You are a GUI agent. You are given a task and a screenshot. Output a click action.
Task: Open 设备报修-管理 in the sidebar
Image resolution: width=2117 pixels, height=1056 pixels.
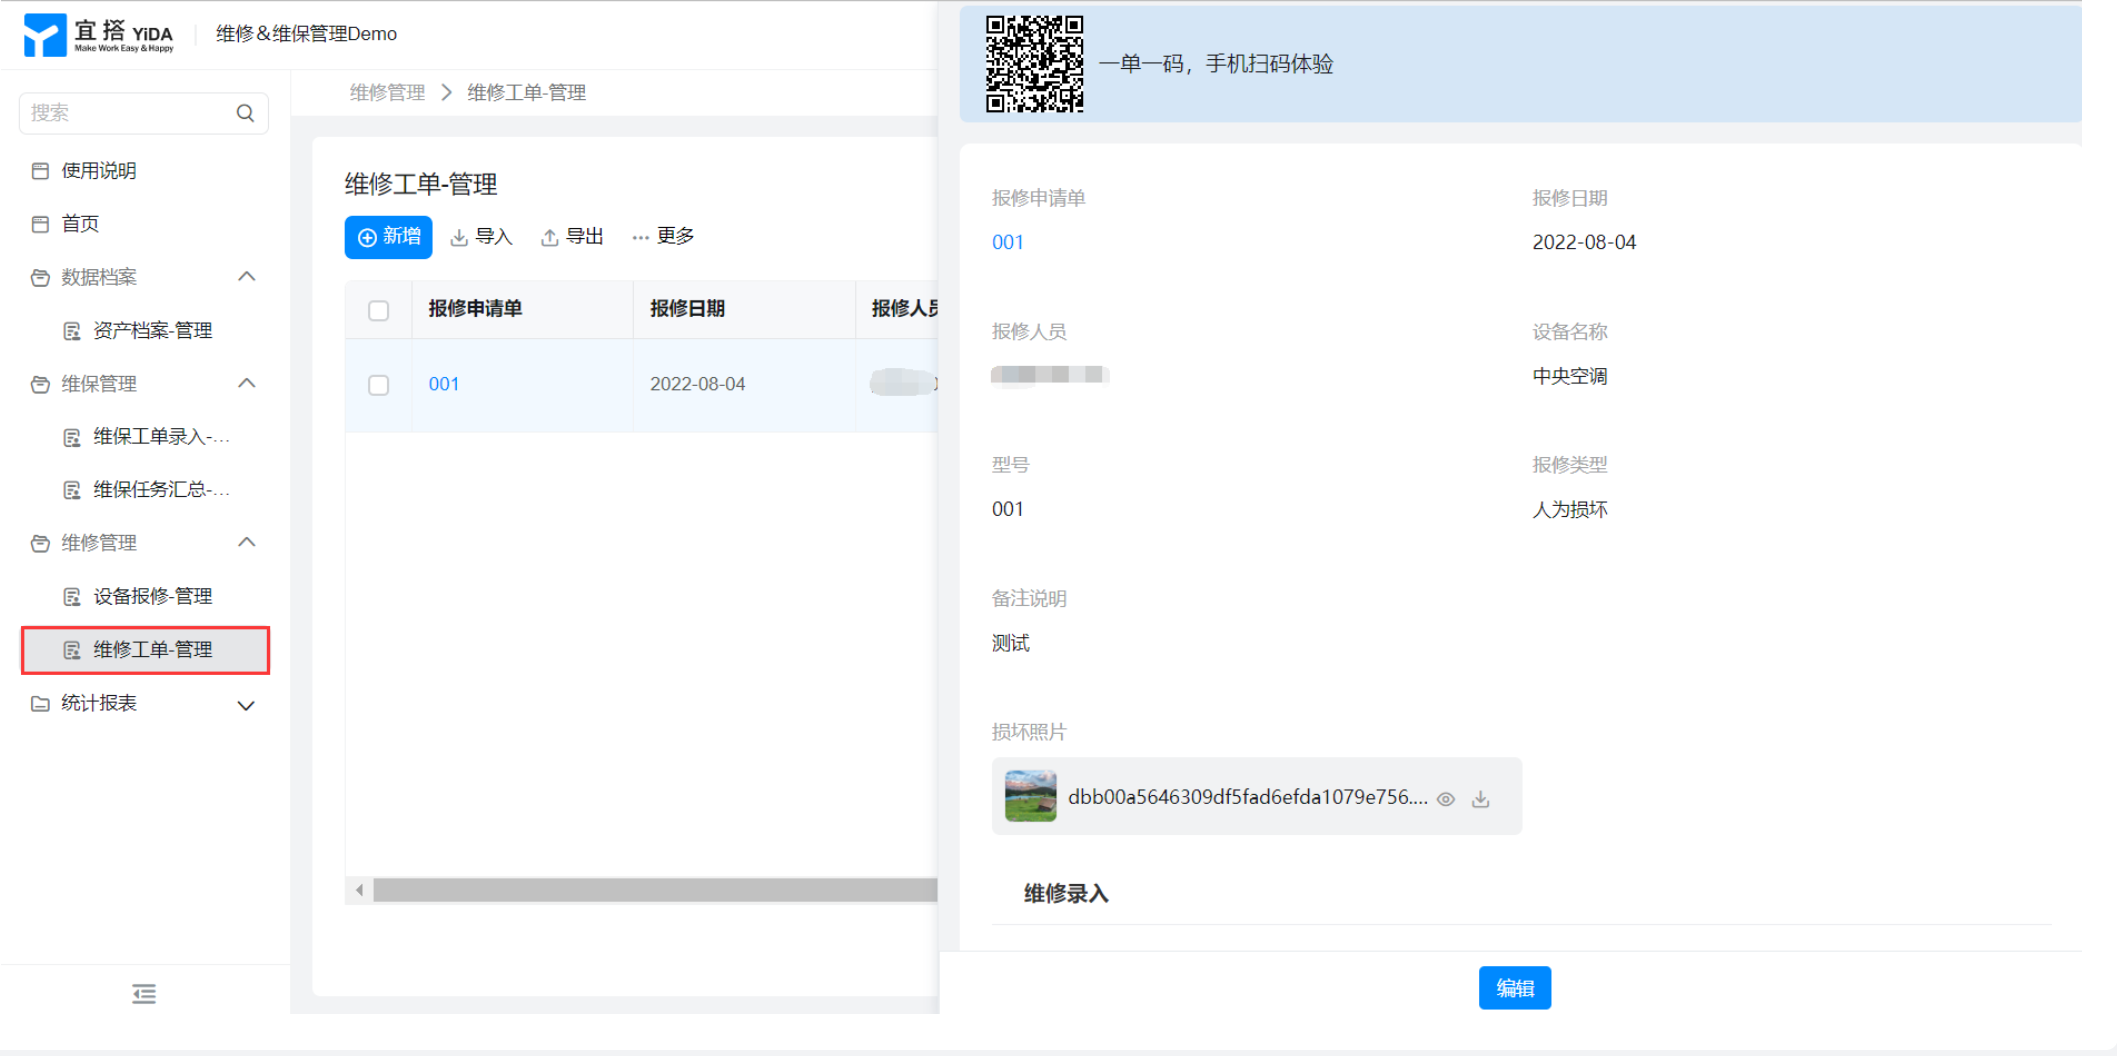[x=152, y=597]
